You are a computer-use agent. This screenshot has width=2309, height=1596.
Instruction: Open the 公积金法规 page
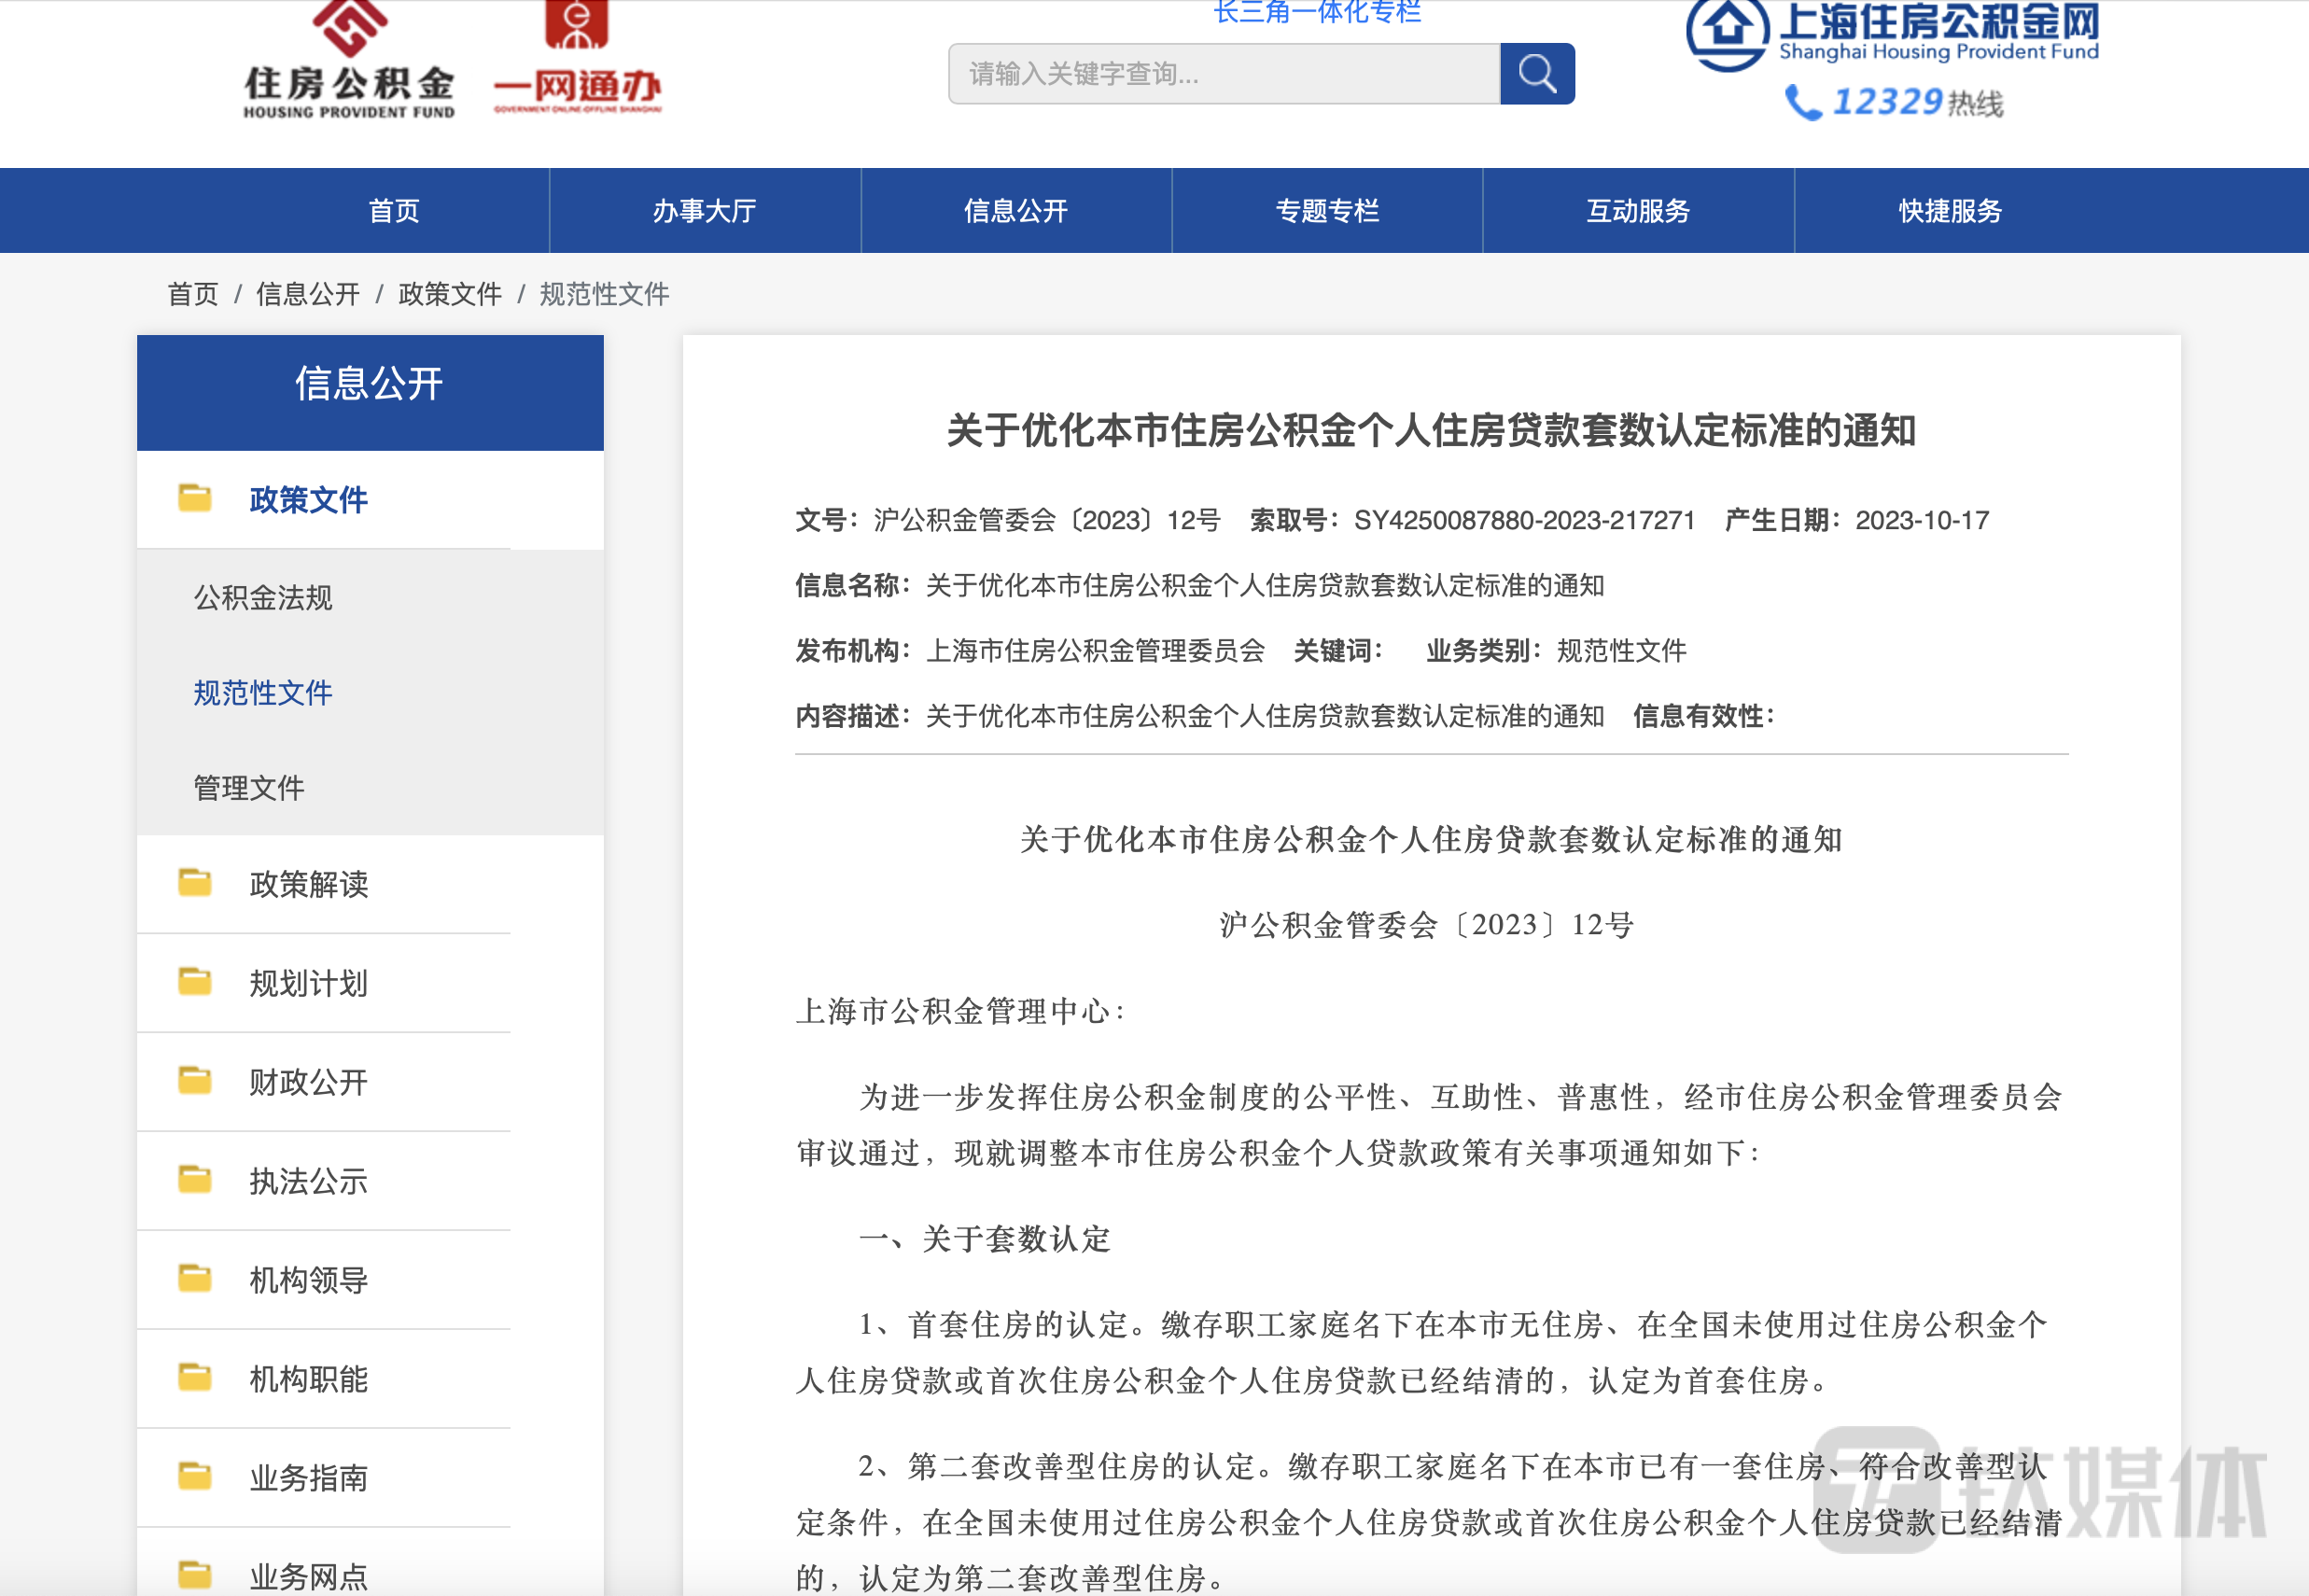pos(263,597)
